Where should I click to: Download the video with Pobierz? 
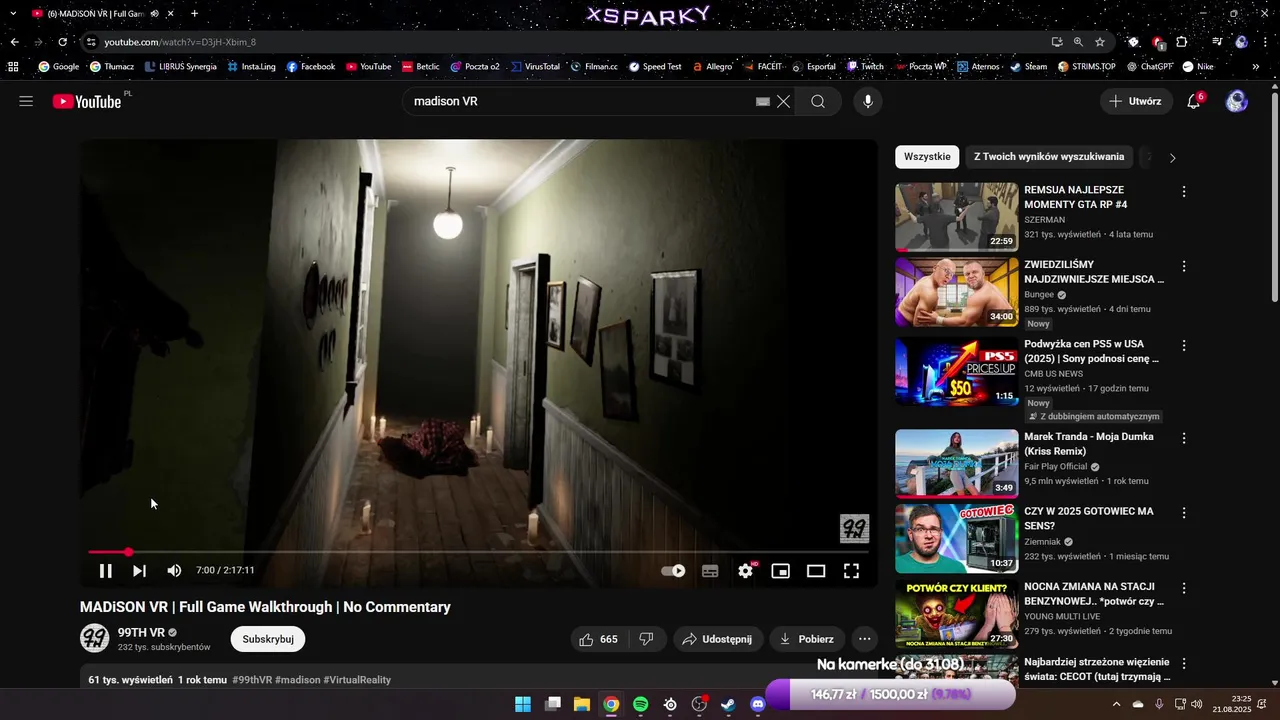806,639
